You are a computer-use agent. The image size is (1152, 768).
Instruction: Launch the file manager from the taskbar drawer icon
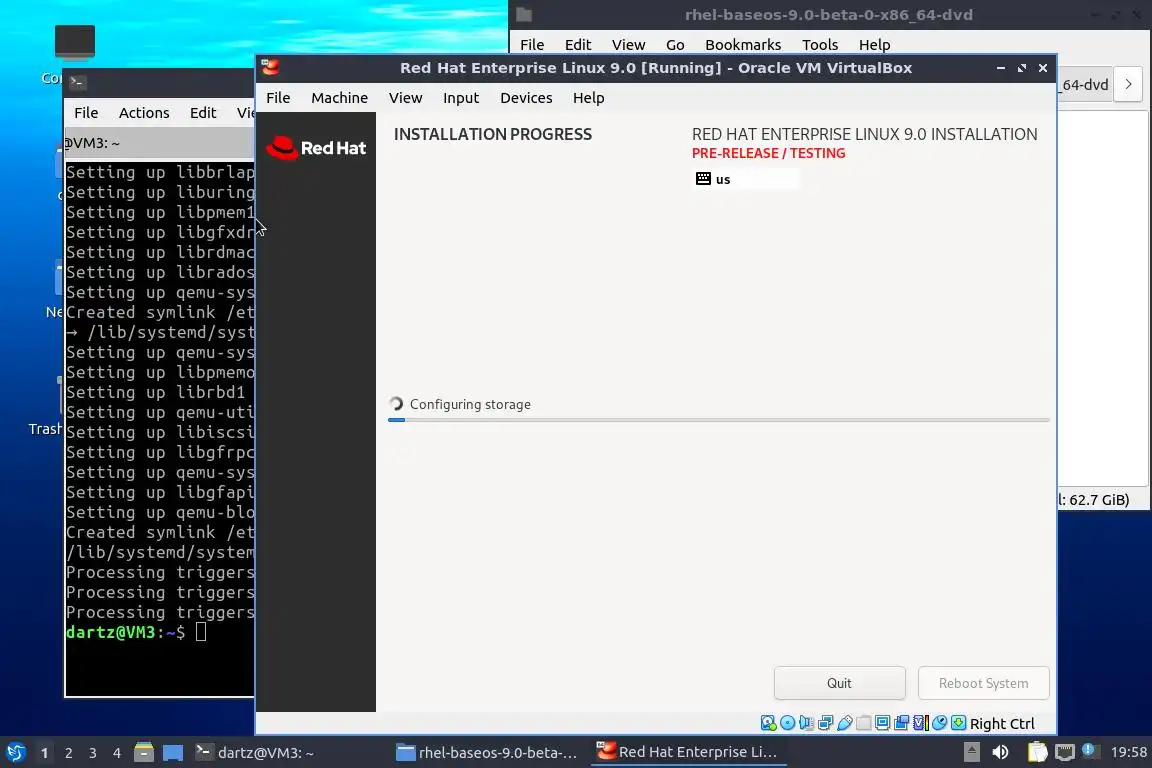click(144, 753)
